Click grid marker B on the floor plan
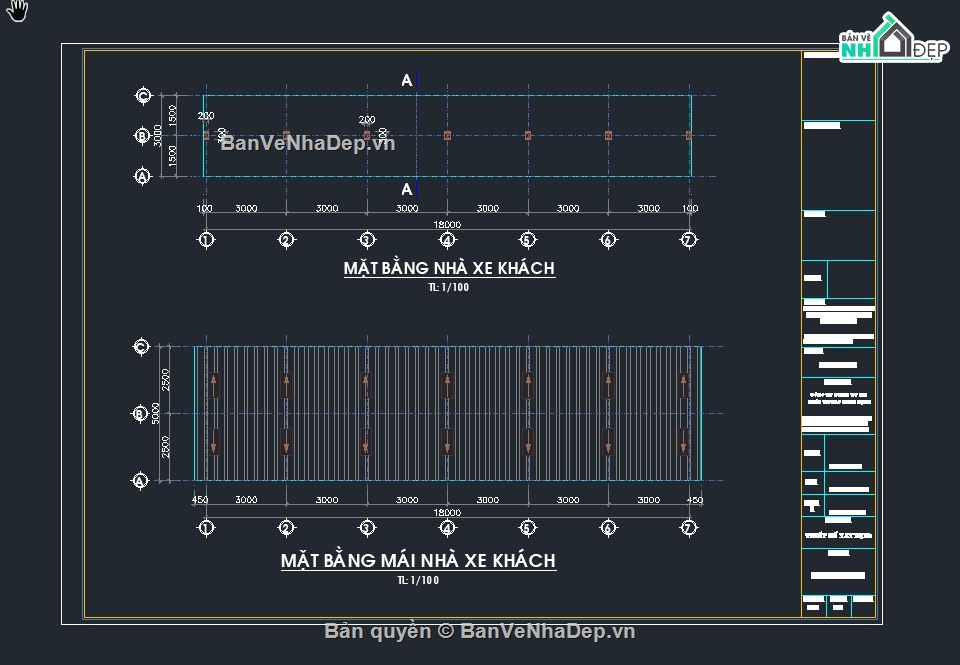The width and height of the screenshot is (960, 665). (143, 134)
